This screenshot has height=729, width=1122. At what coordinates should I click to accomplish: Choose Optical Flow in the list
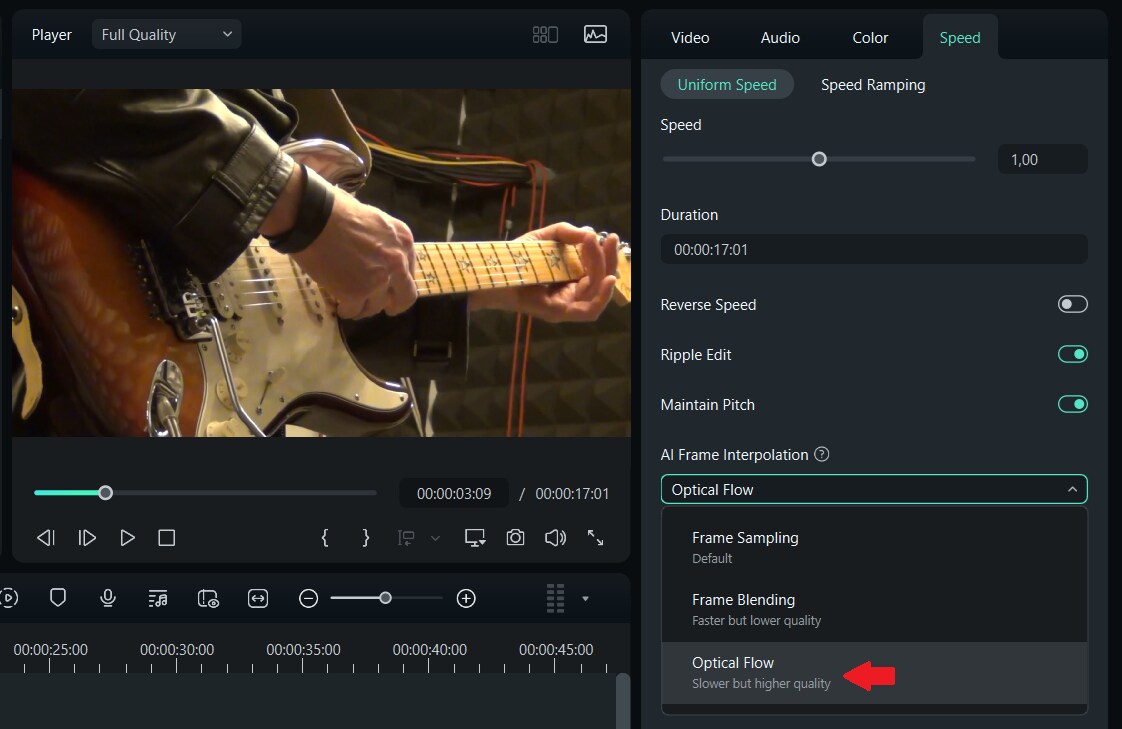[874, 672]
